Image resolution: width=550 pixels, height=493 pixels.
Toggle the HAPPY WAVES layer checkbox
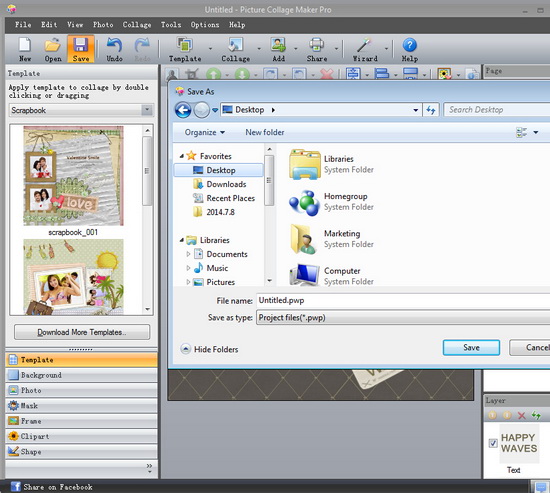tap(493, 443)
